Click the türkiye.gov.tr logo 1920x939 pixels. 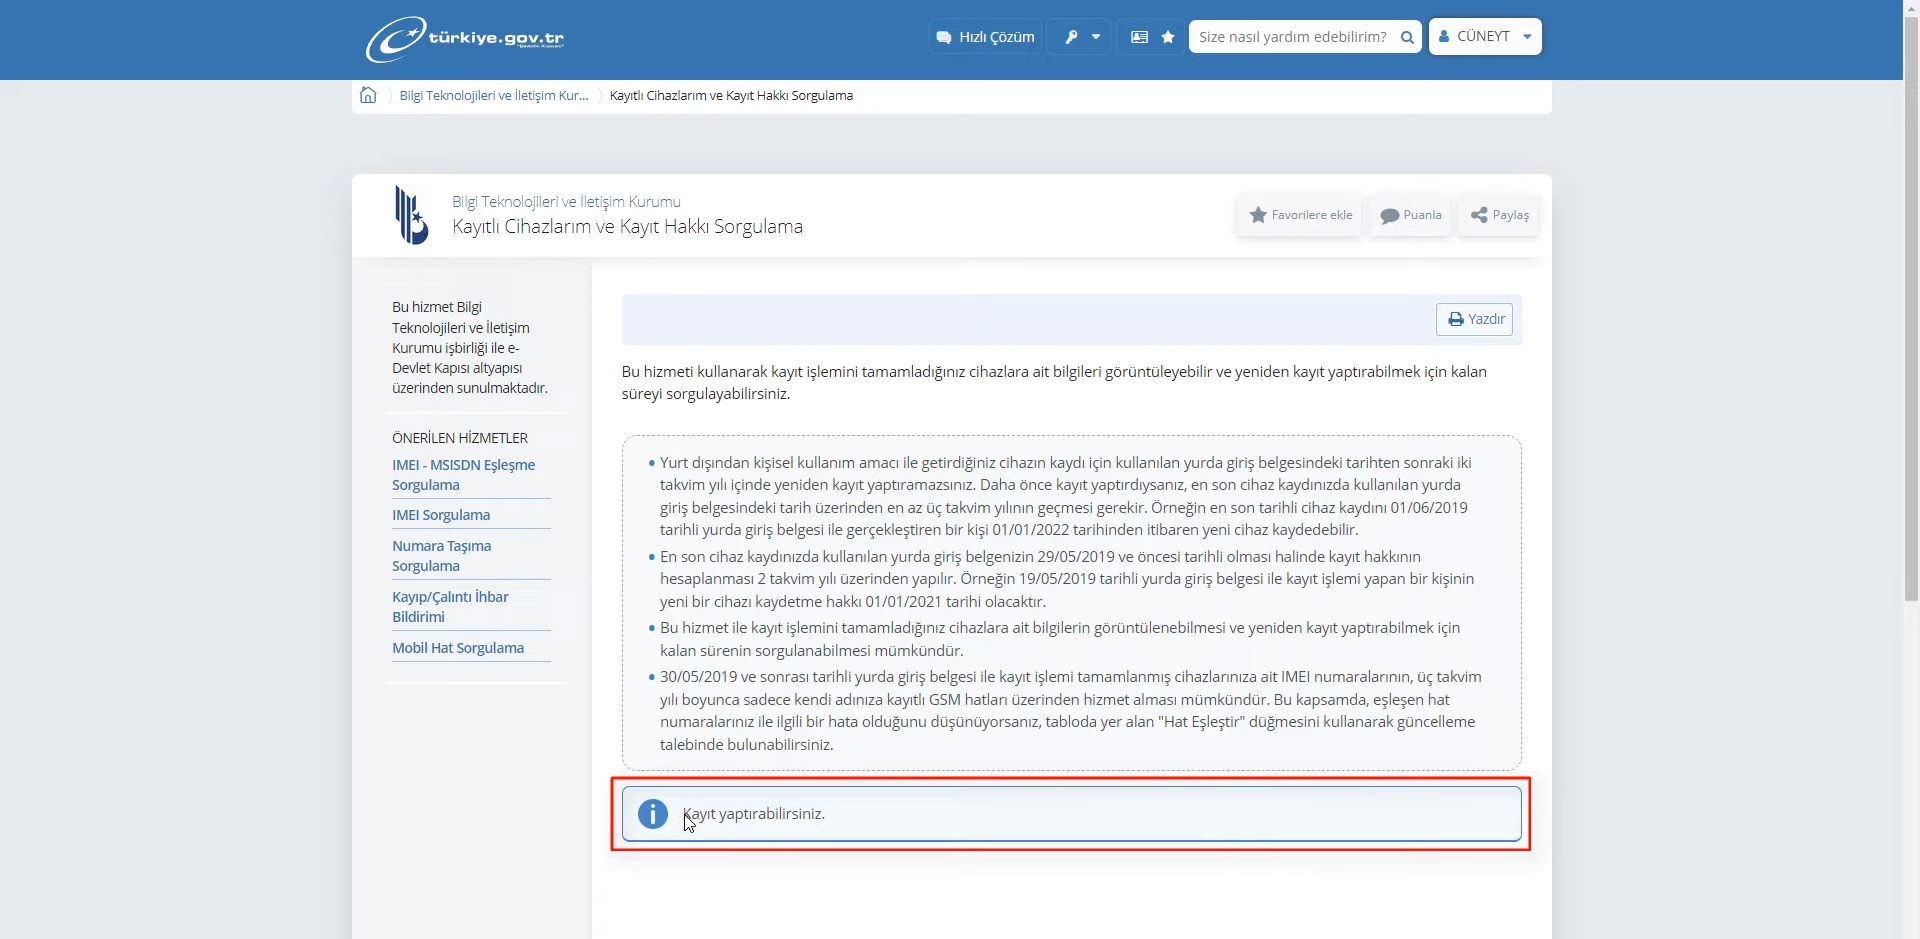tap(465, 39)
